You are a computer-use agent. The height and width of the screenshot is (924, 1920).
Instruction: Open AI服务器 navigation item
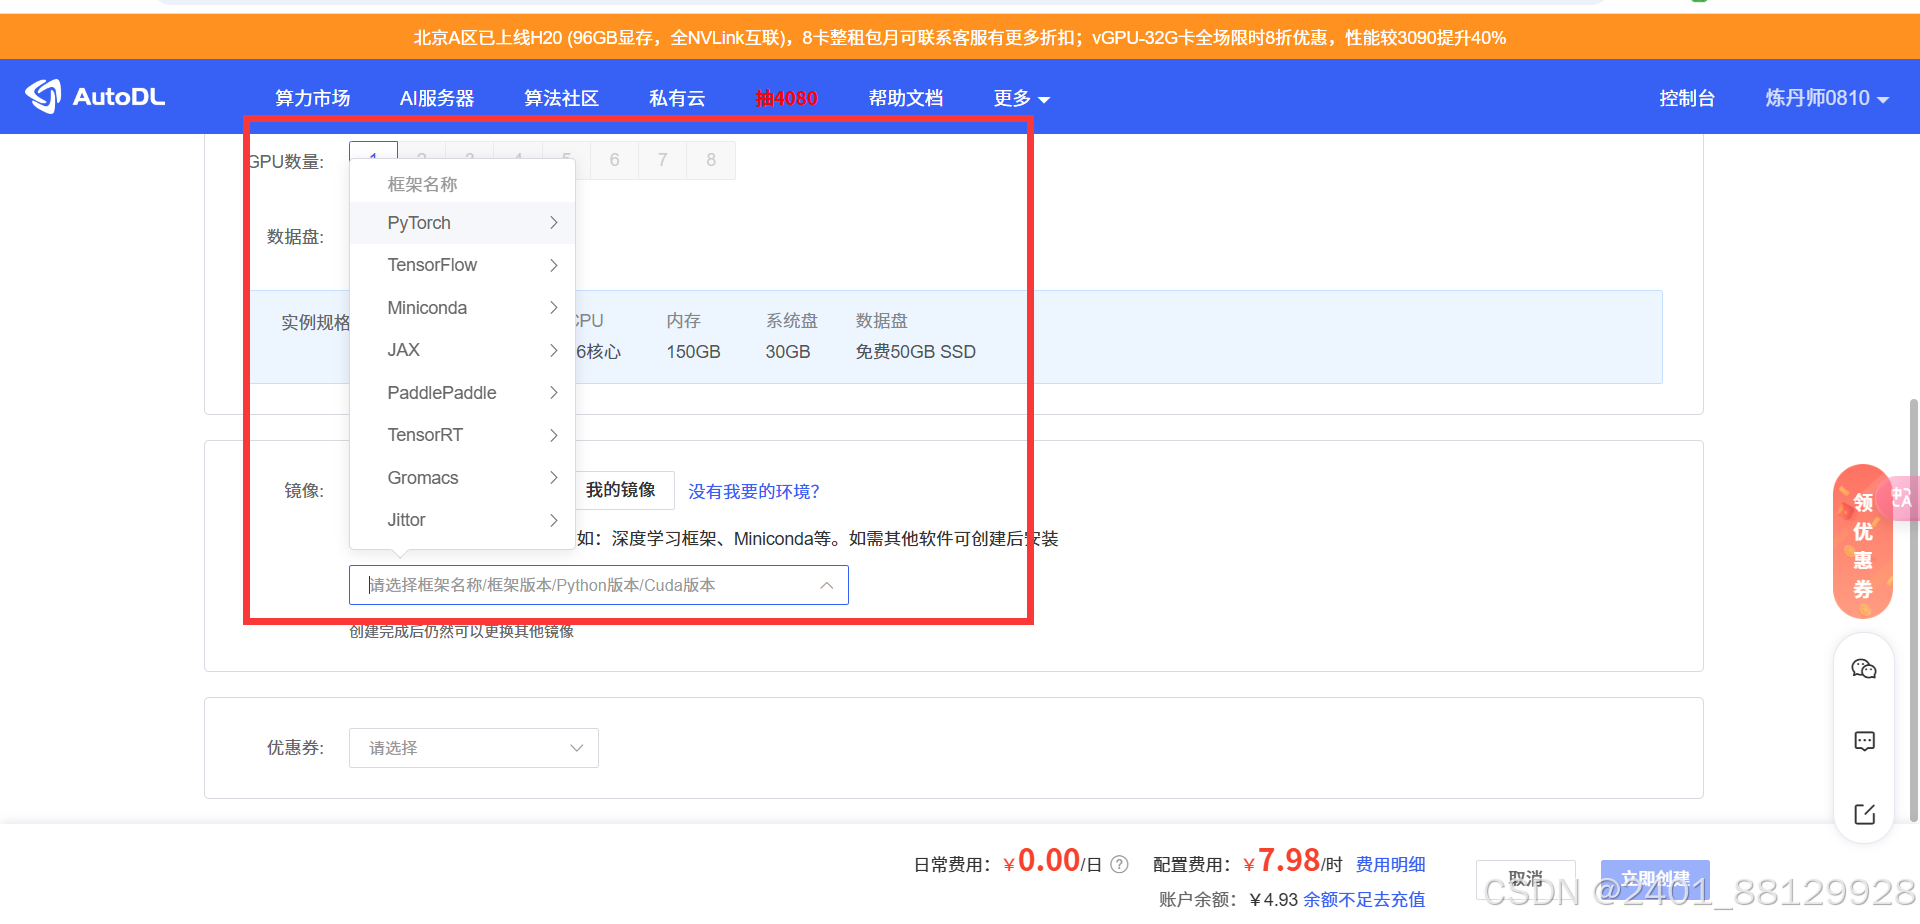tap(437, 98)
